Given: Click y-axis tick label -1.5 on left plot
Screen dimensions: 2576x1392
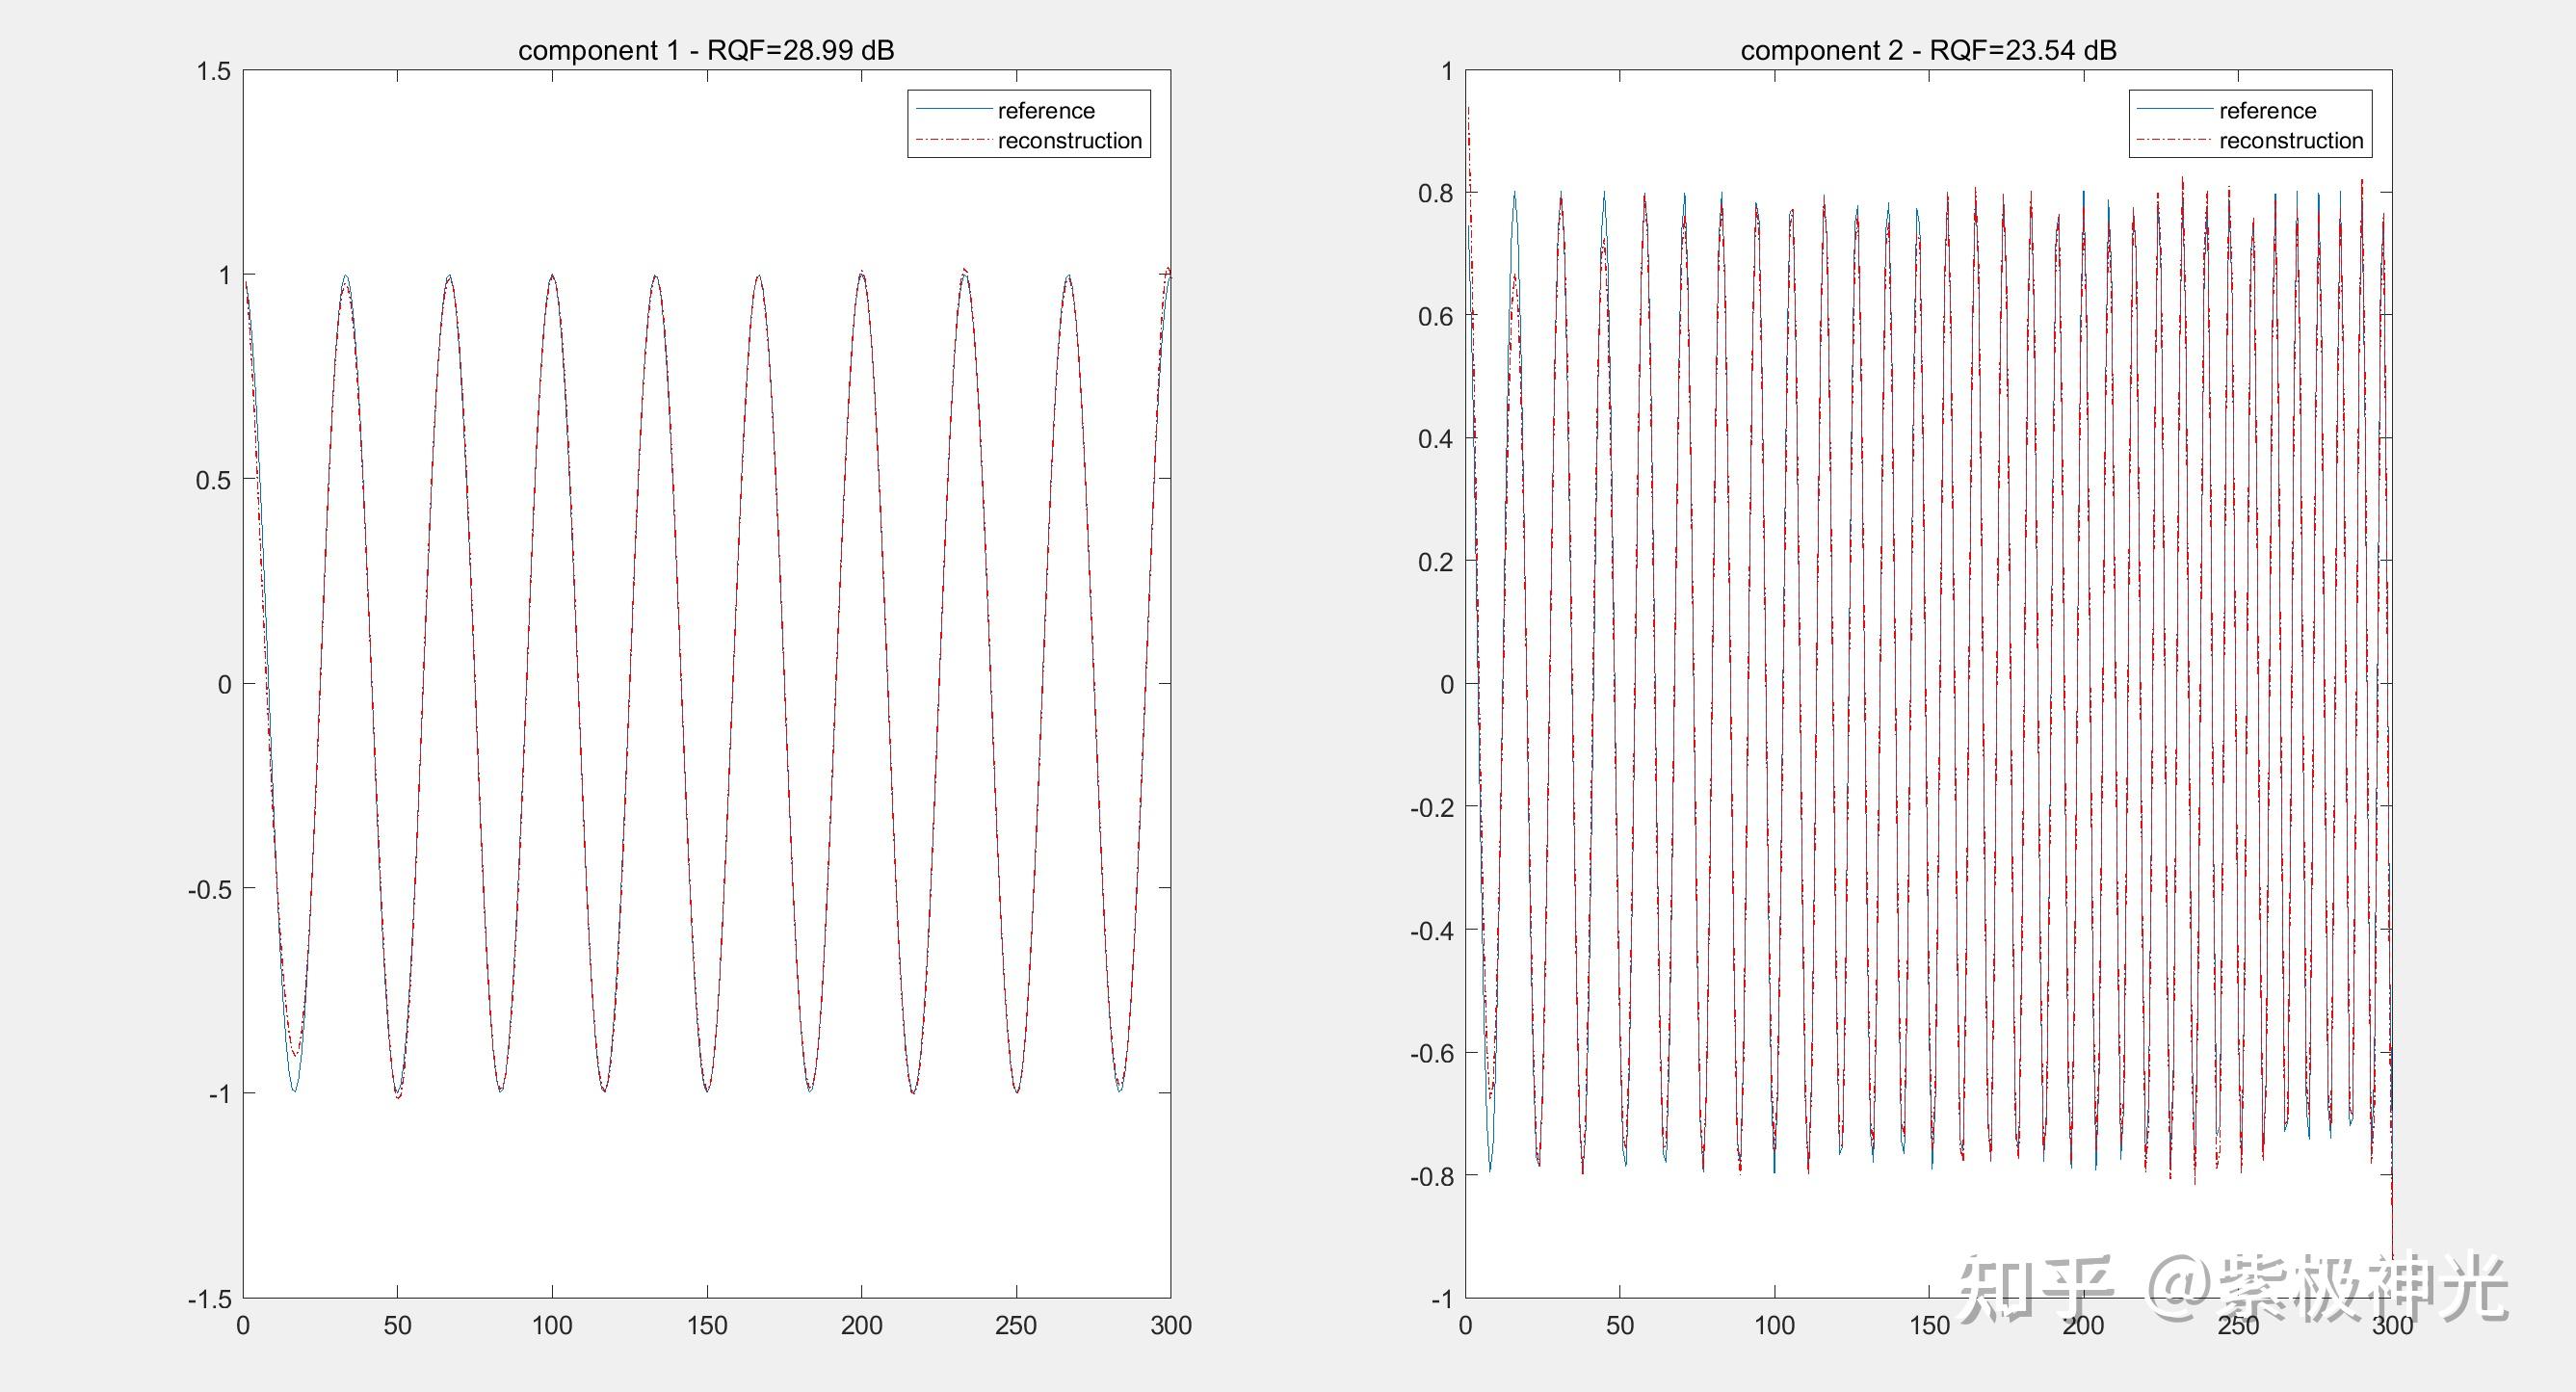Looking at the screenshot, I should 209,1299.
